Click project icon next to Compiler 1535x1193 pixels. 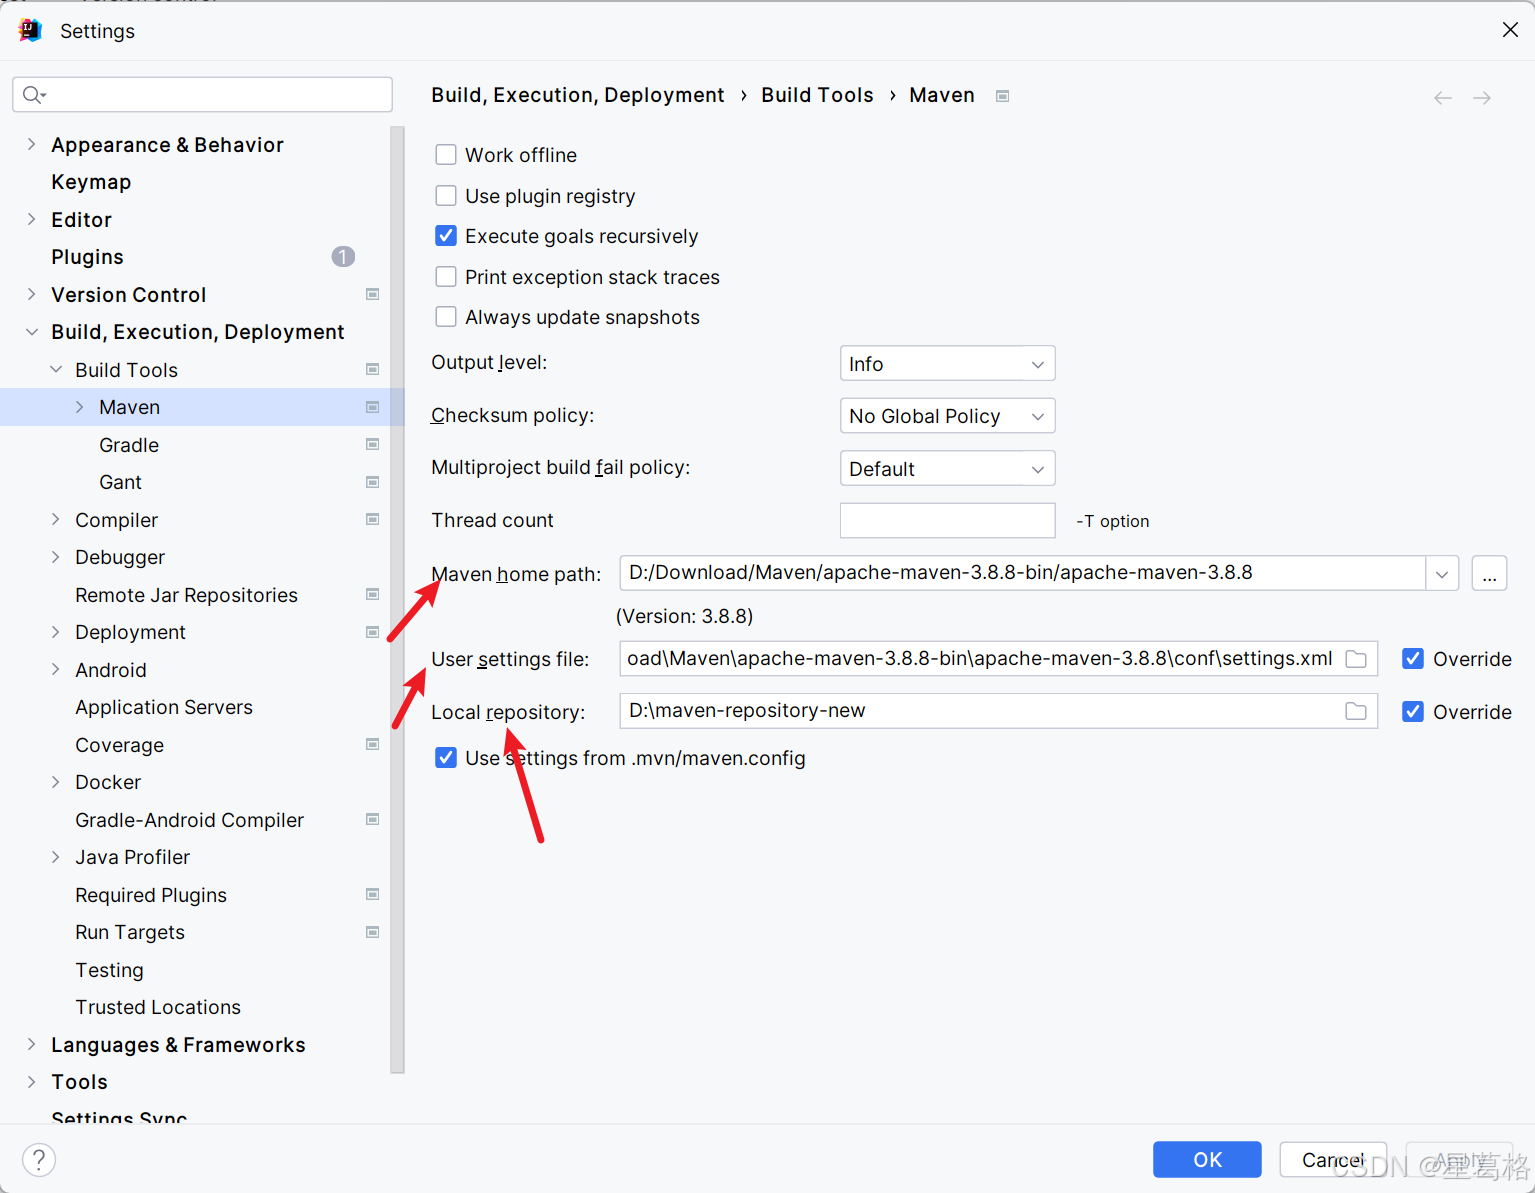pyautogui.click(x=372, y=519)
